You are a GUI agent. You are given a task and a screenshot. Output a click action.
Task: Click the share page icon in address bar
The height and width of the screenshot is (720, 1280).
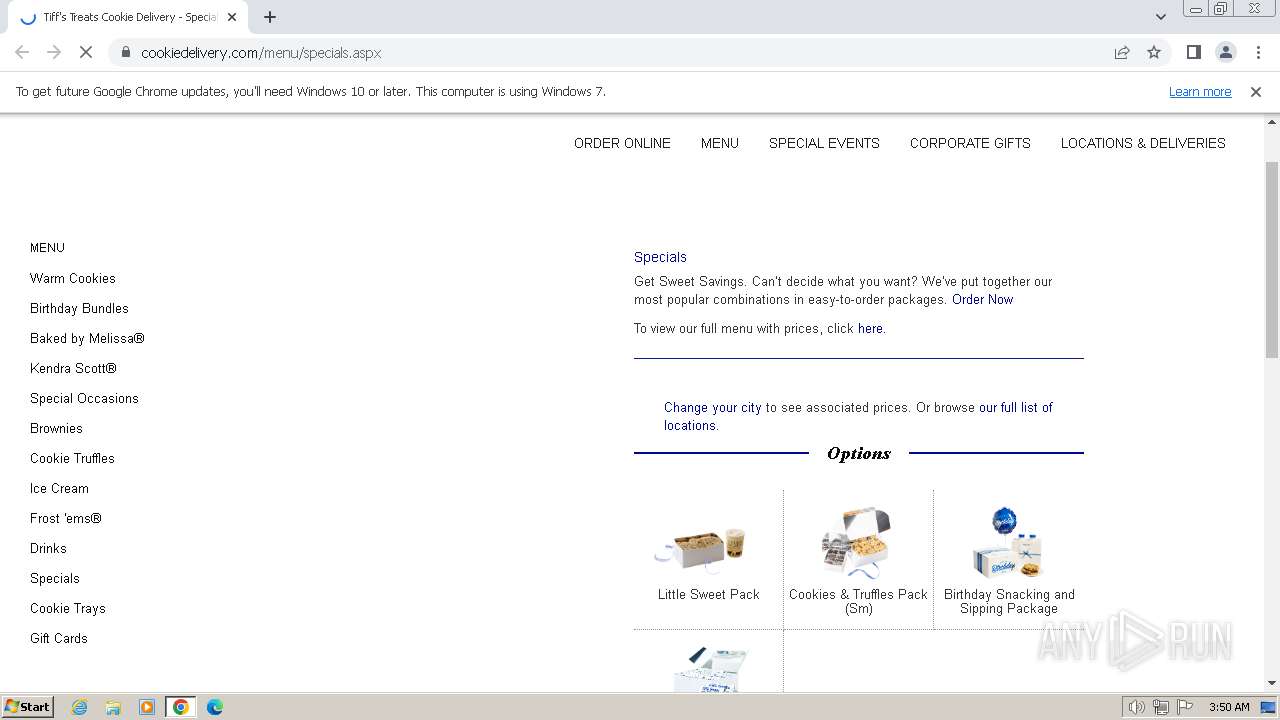[x=1122, y=53]
